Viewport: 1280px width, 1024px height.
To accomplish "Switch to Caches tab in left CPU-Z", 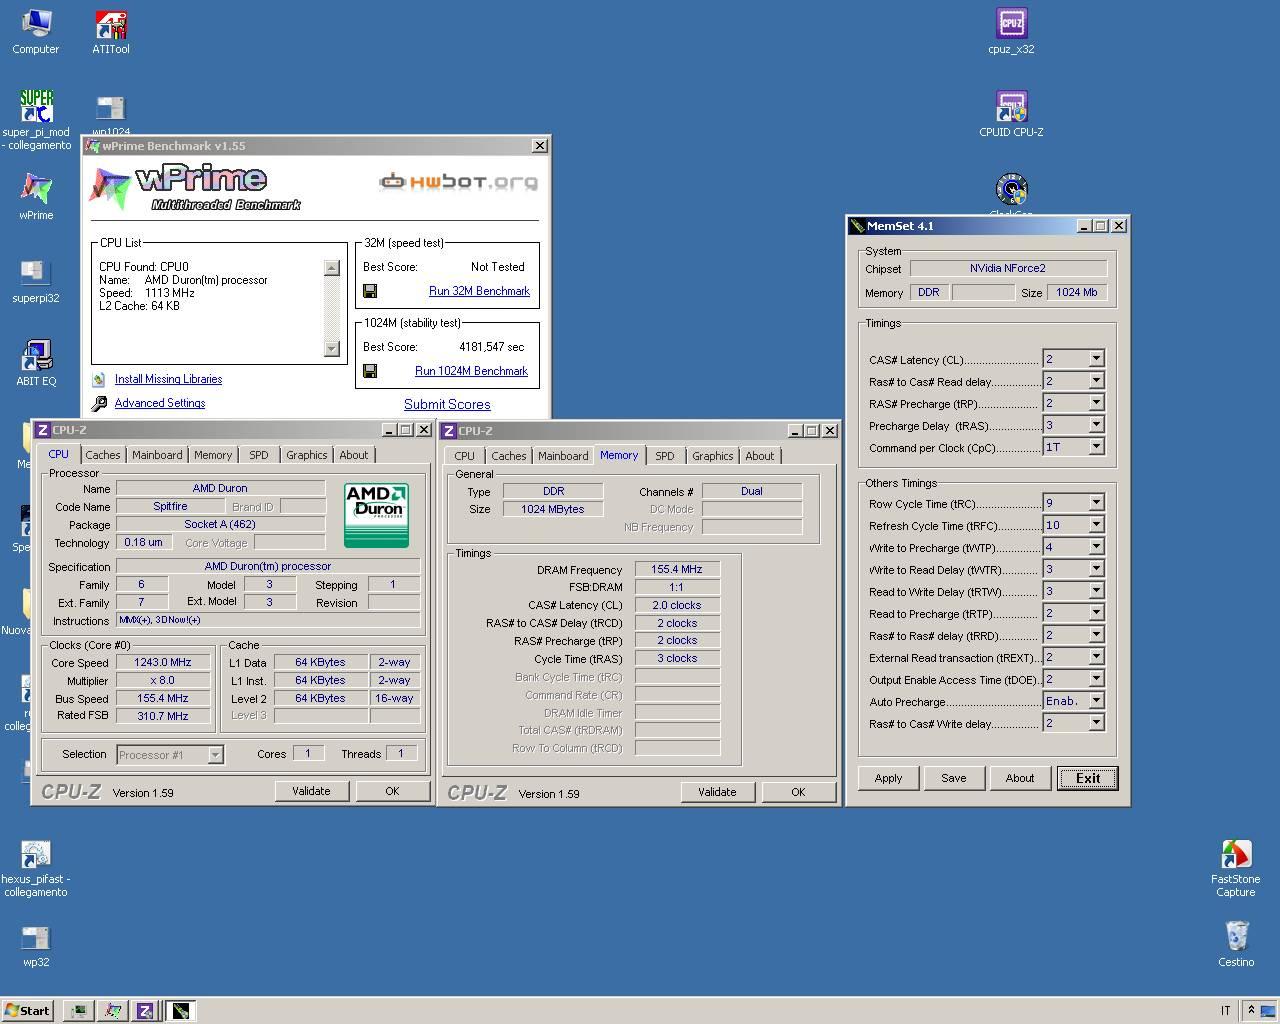I will click(102, 455).
